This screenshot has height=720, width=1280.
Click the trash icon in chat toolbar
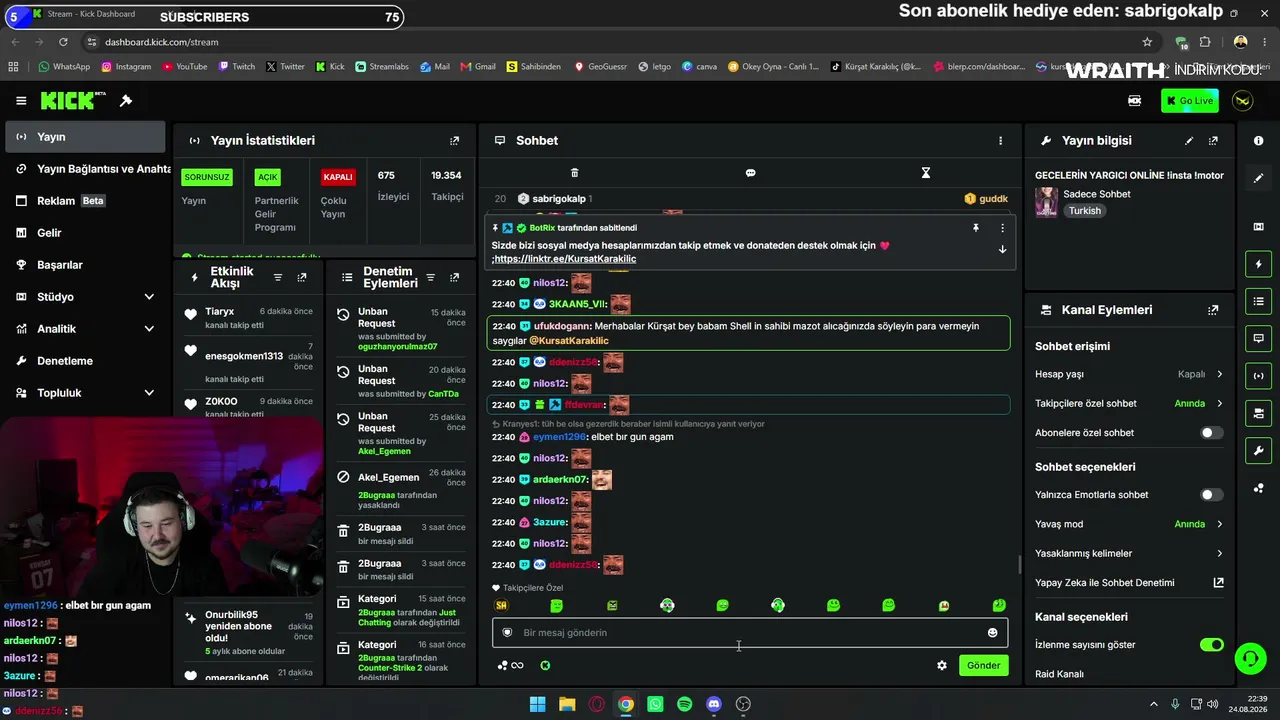(x=574, y=173)
